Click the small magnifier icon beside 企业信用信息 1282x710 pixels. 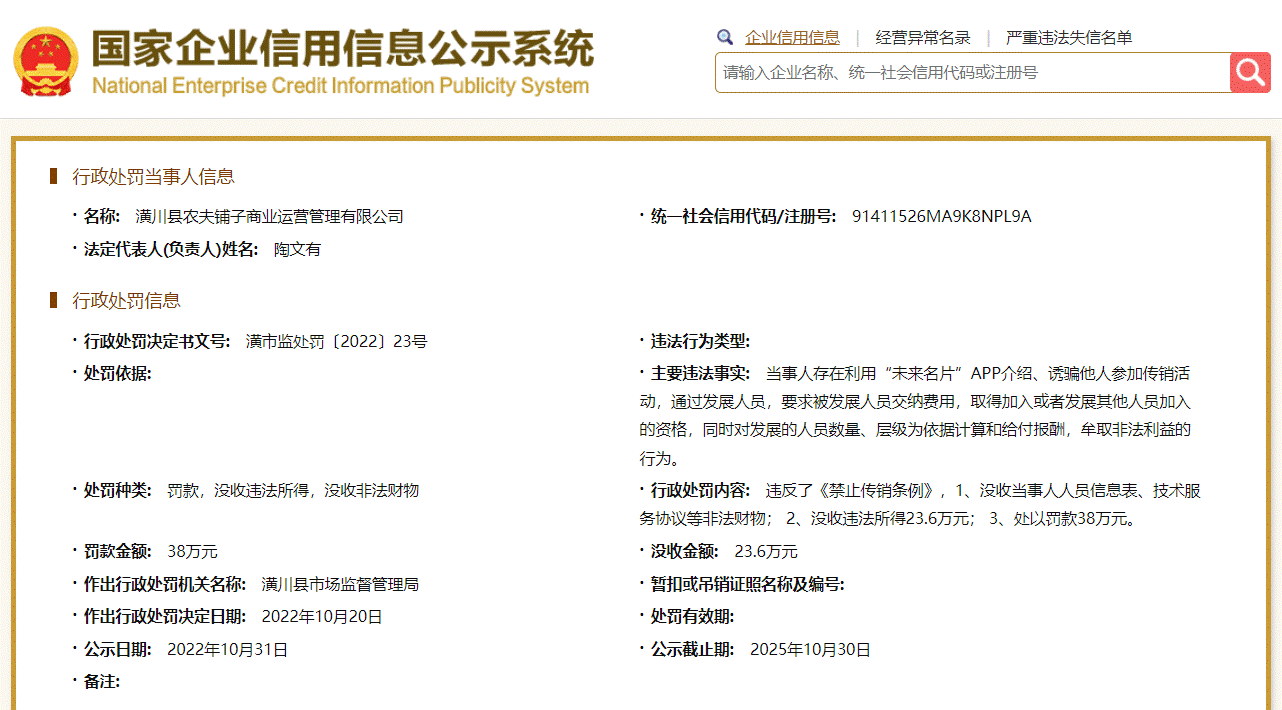click(725, 37)
